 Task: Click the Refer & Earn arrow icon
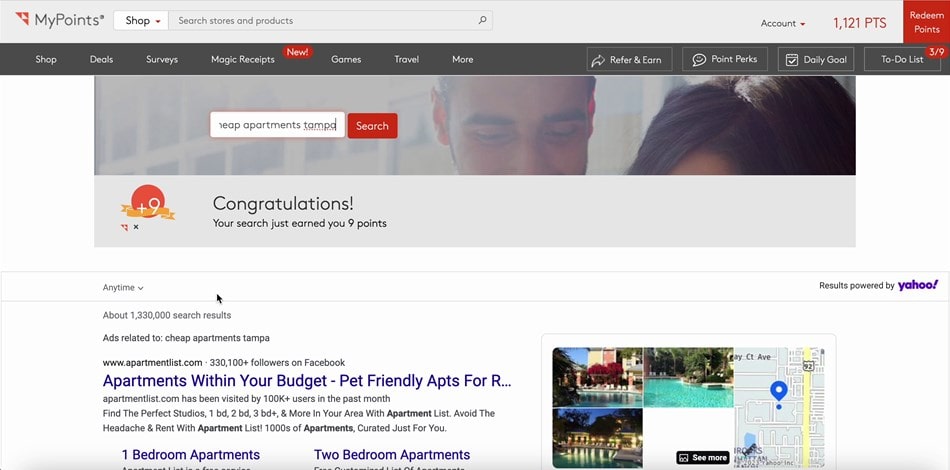tap(598, 60)
